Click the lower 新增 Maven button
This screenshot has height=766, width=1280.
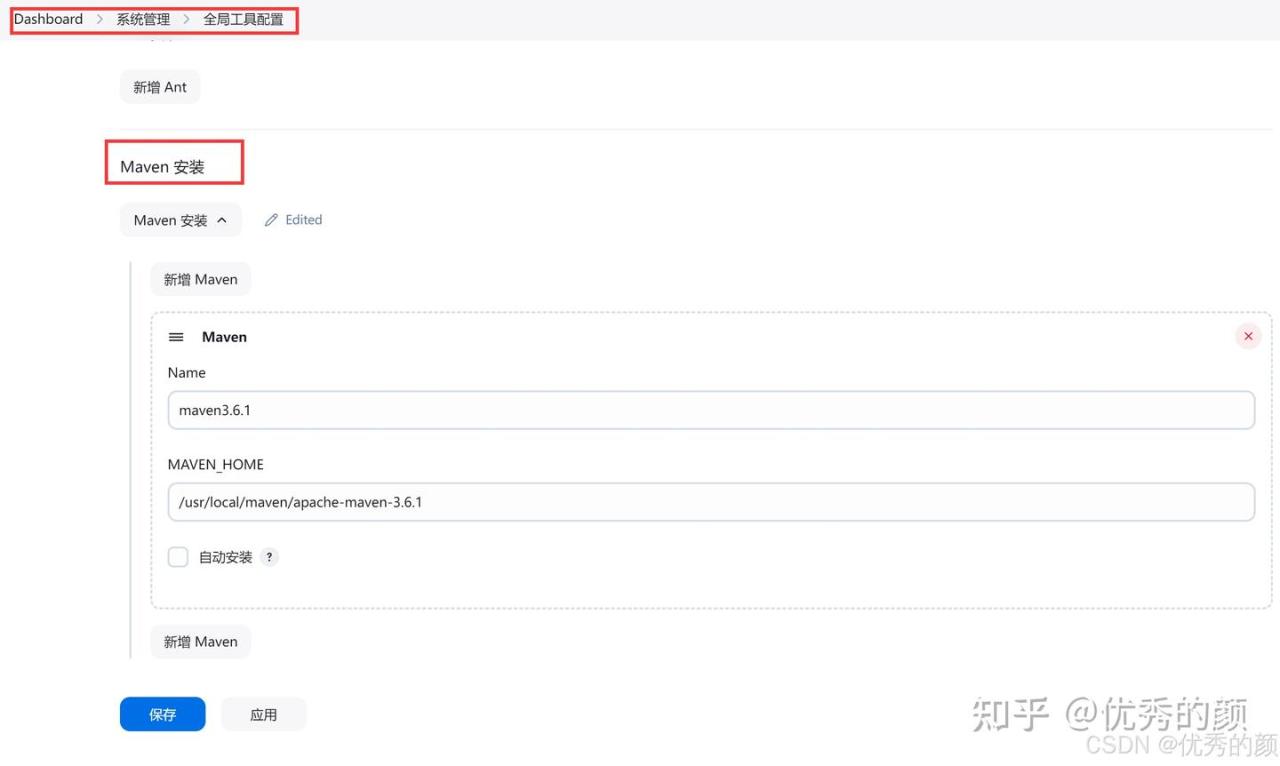point(200,642)
